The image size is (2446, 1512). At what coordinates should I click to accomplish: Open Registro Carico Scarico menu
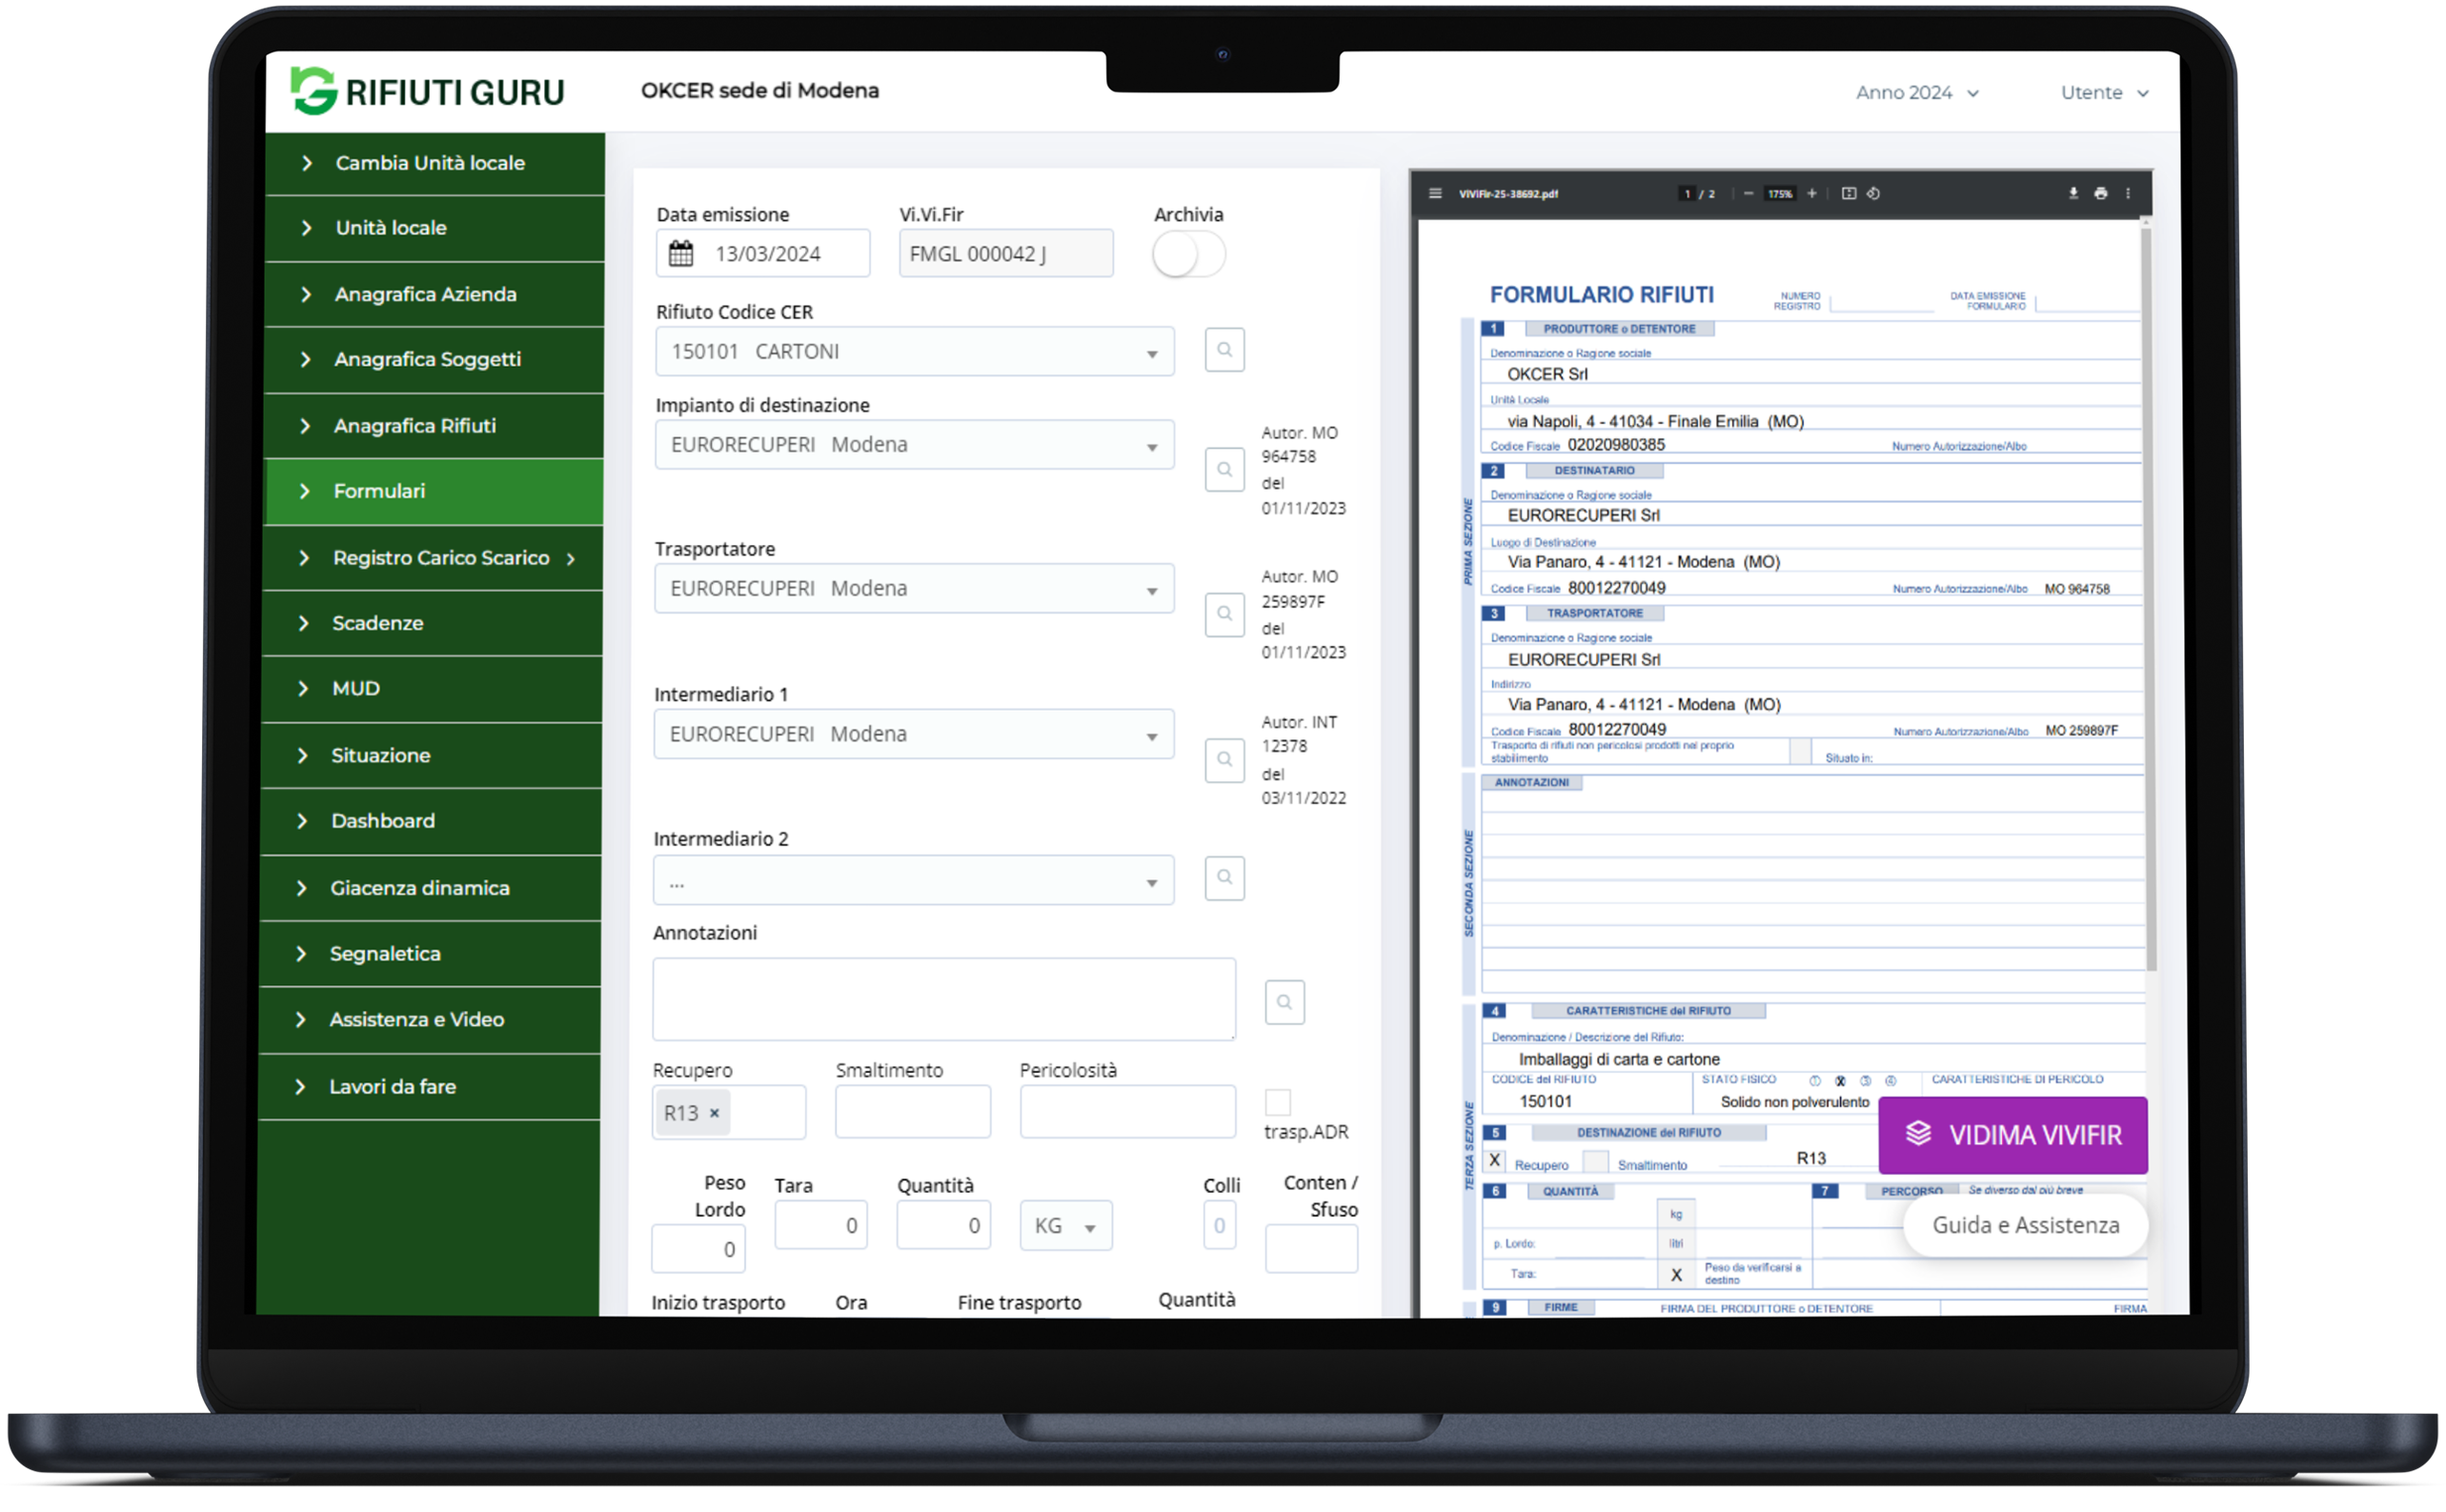[441, 558]
